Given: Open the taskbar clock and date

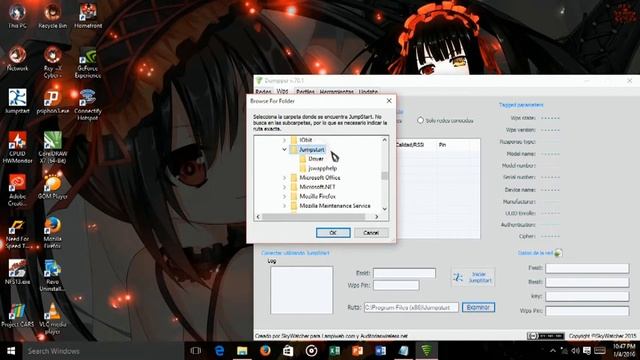Looking at the screenshot, I should point(624,351).
